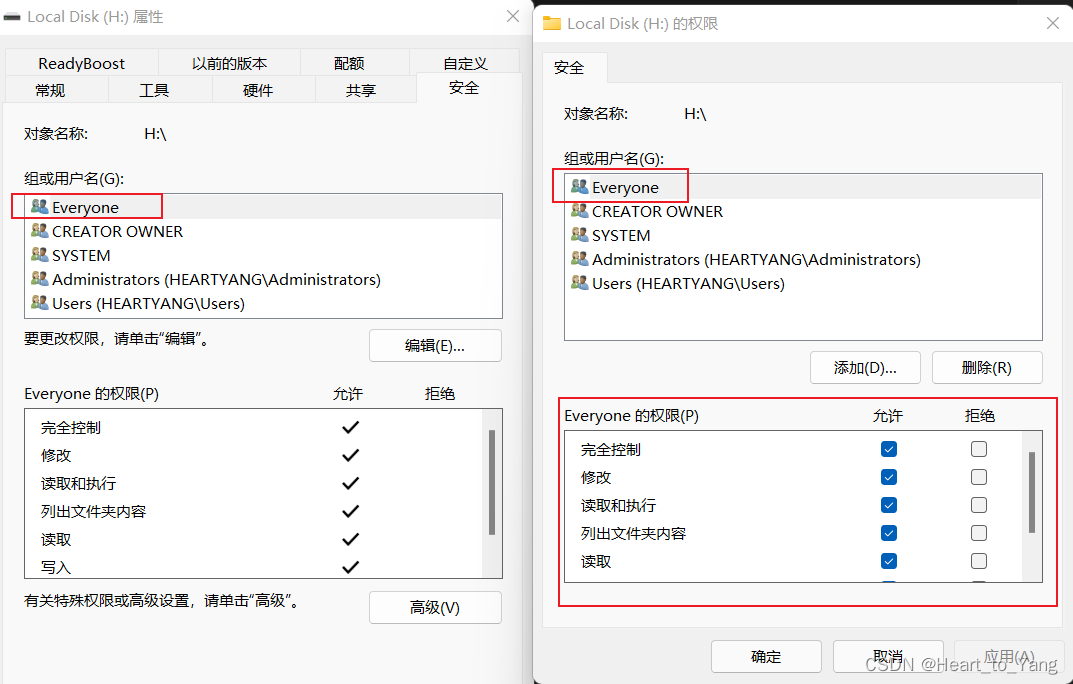Open advanced settings via 高级(V) button
Screen dimensions: 1073x684
pos(435,607)
